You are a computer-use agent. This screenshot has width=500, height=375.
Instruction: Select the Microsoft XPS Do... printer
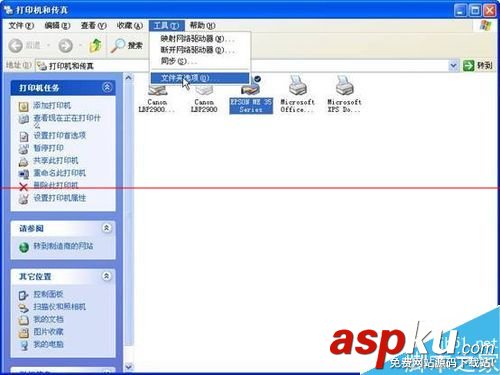point(344,94)
